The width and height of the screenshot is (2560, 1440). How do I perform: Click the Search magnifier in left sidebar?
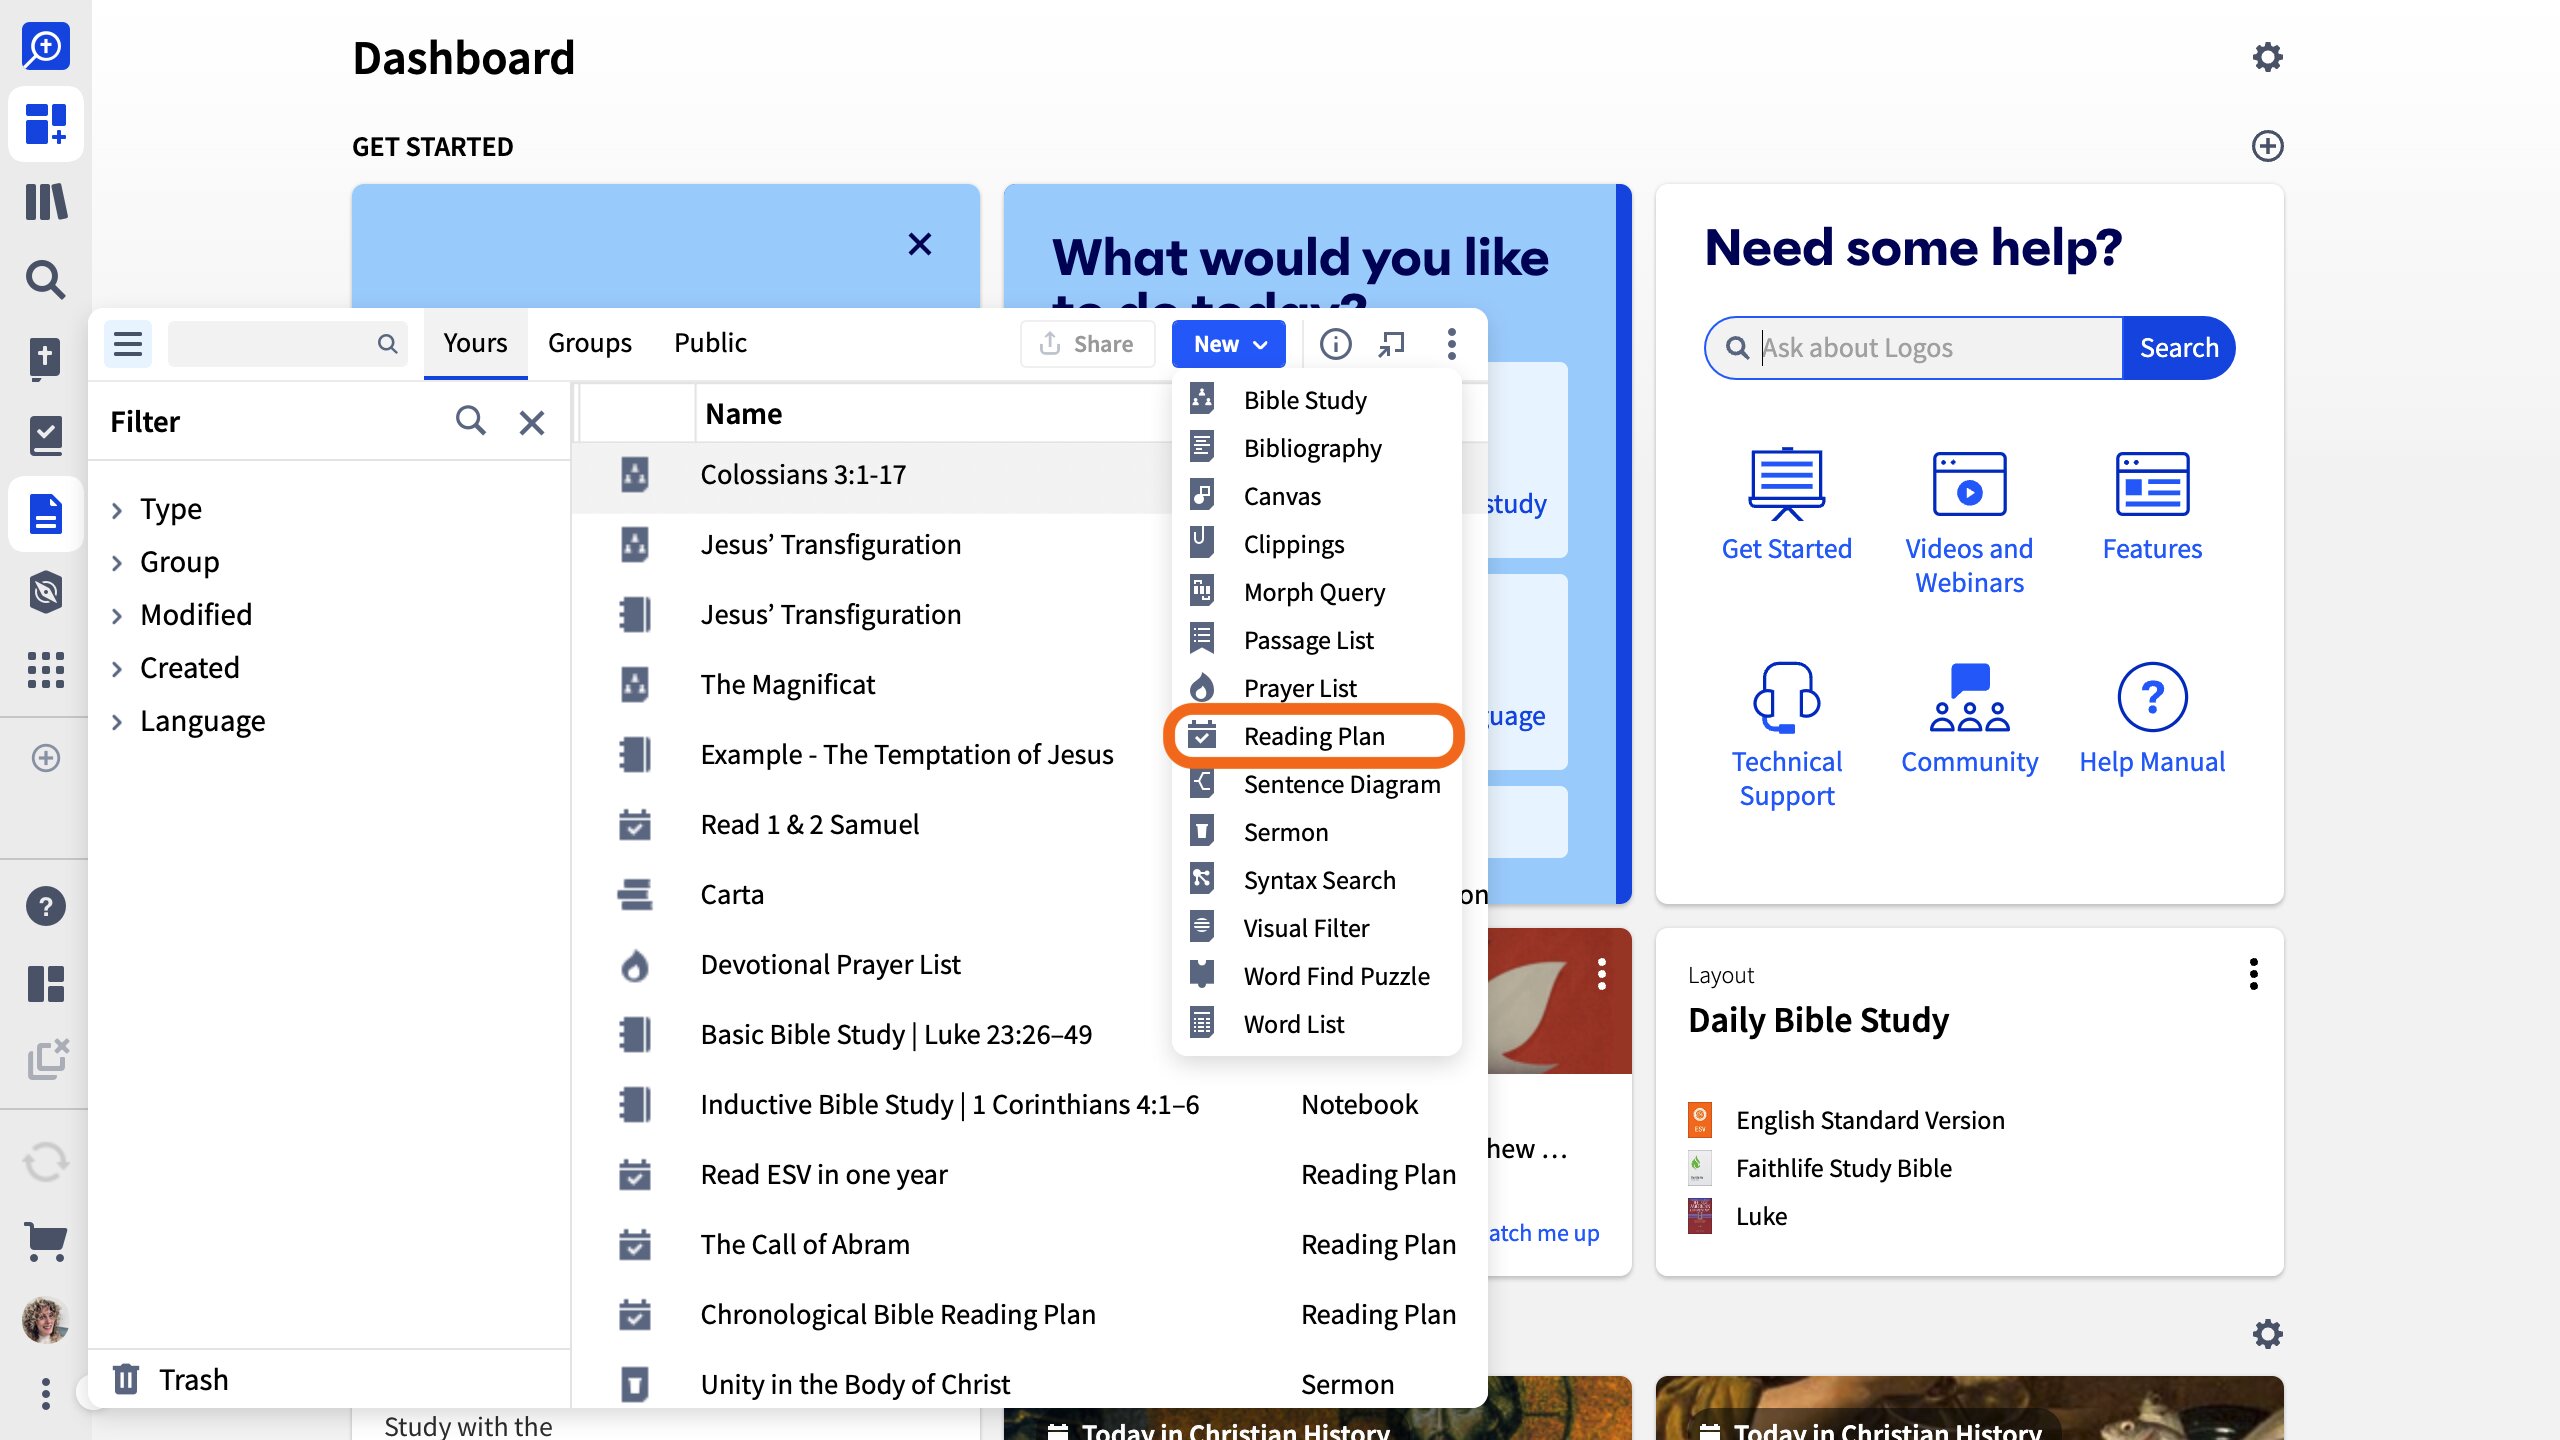[x=46, y=279]
